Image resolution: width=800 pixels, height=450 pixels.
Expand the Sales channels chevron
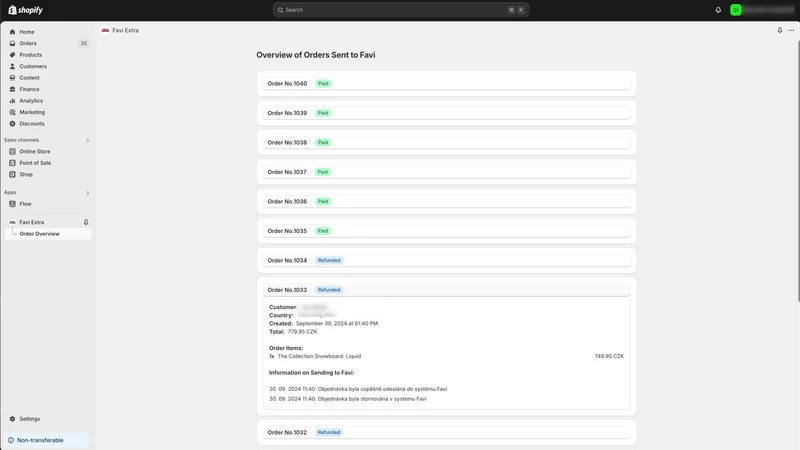(88, 141)
